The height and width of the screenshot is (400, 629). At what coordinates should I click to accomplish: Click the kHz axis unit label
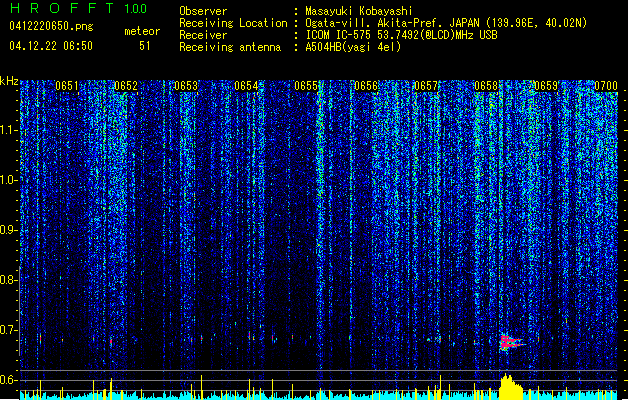click(x=9, y=81)
